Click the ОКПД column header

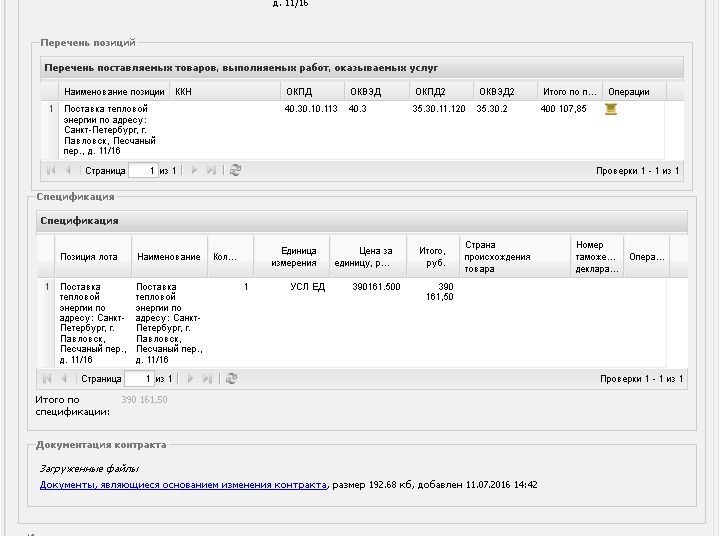click(x=312, y=92)
